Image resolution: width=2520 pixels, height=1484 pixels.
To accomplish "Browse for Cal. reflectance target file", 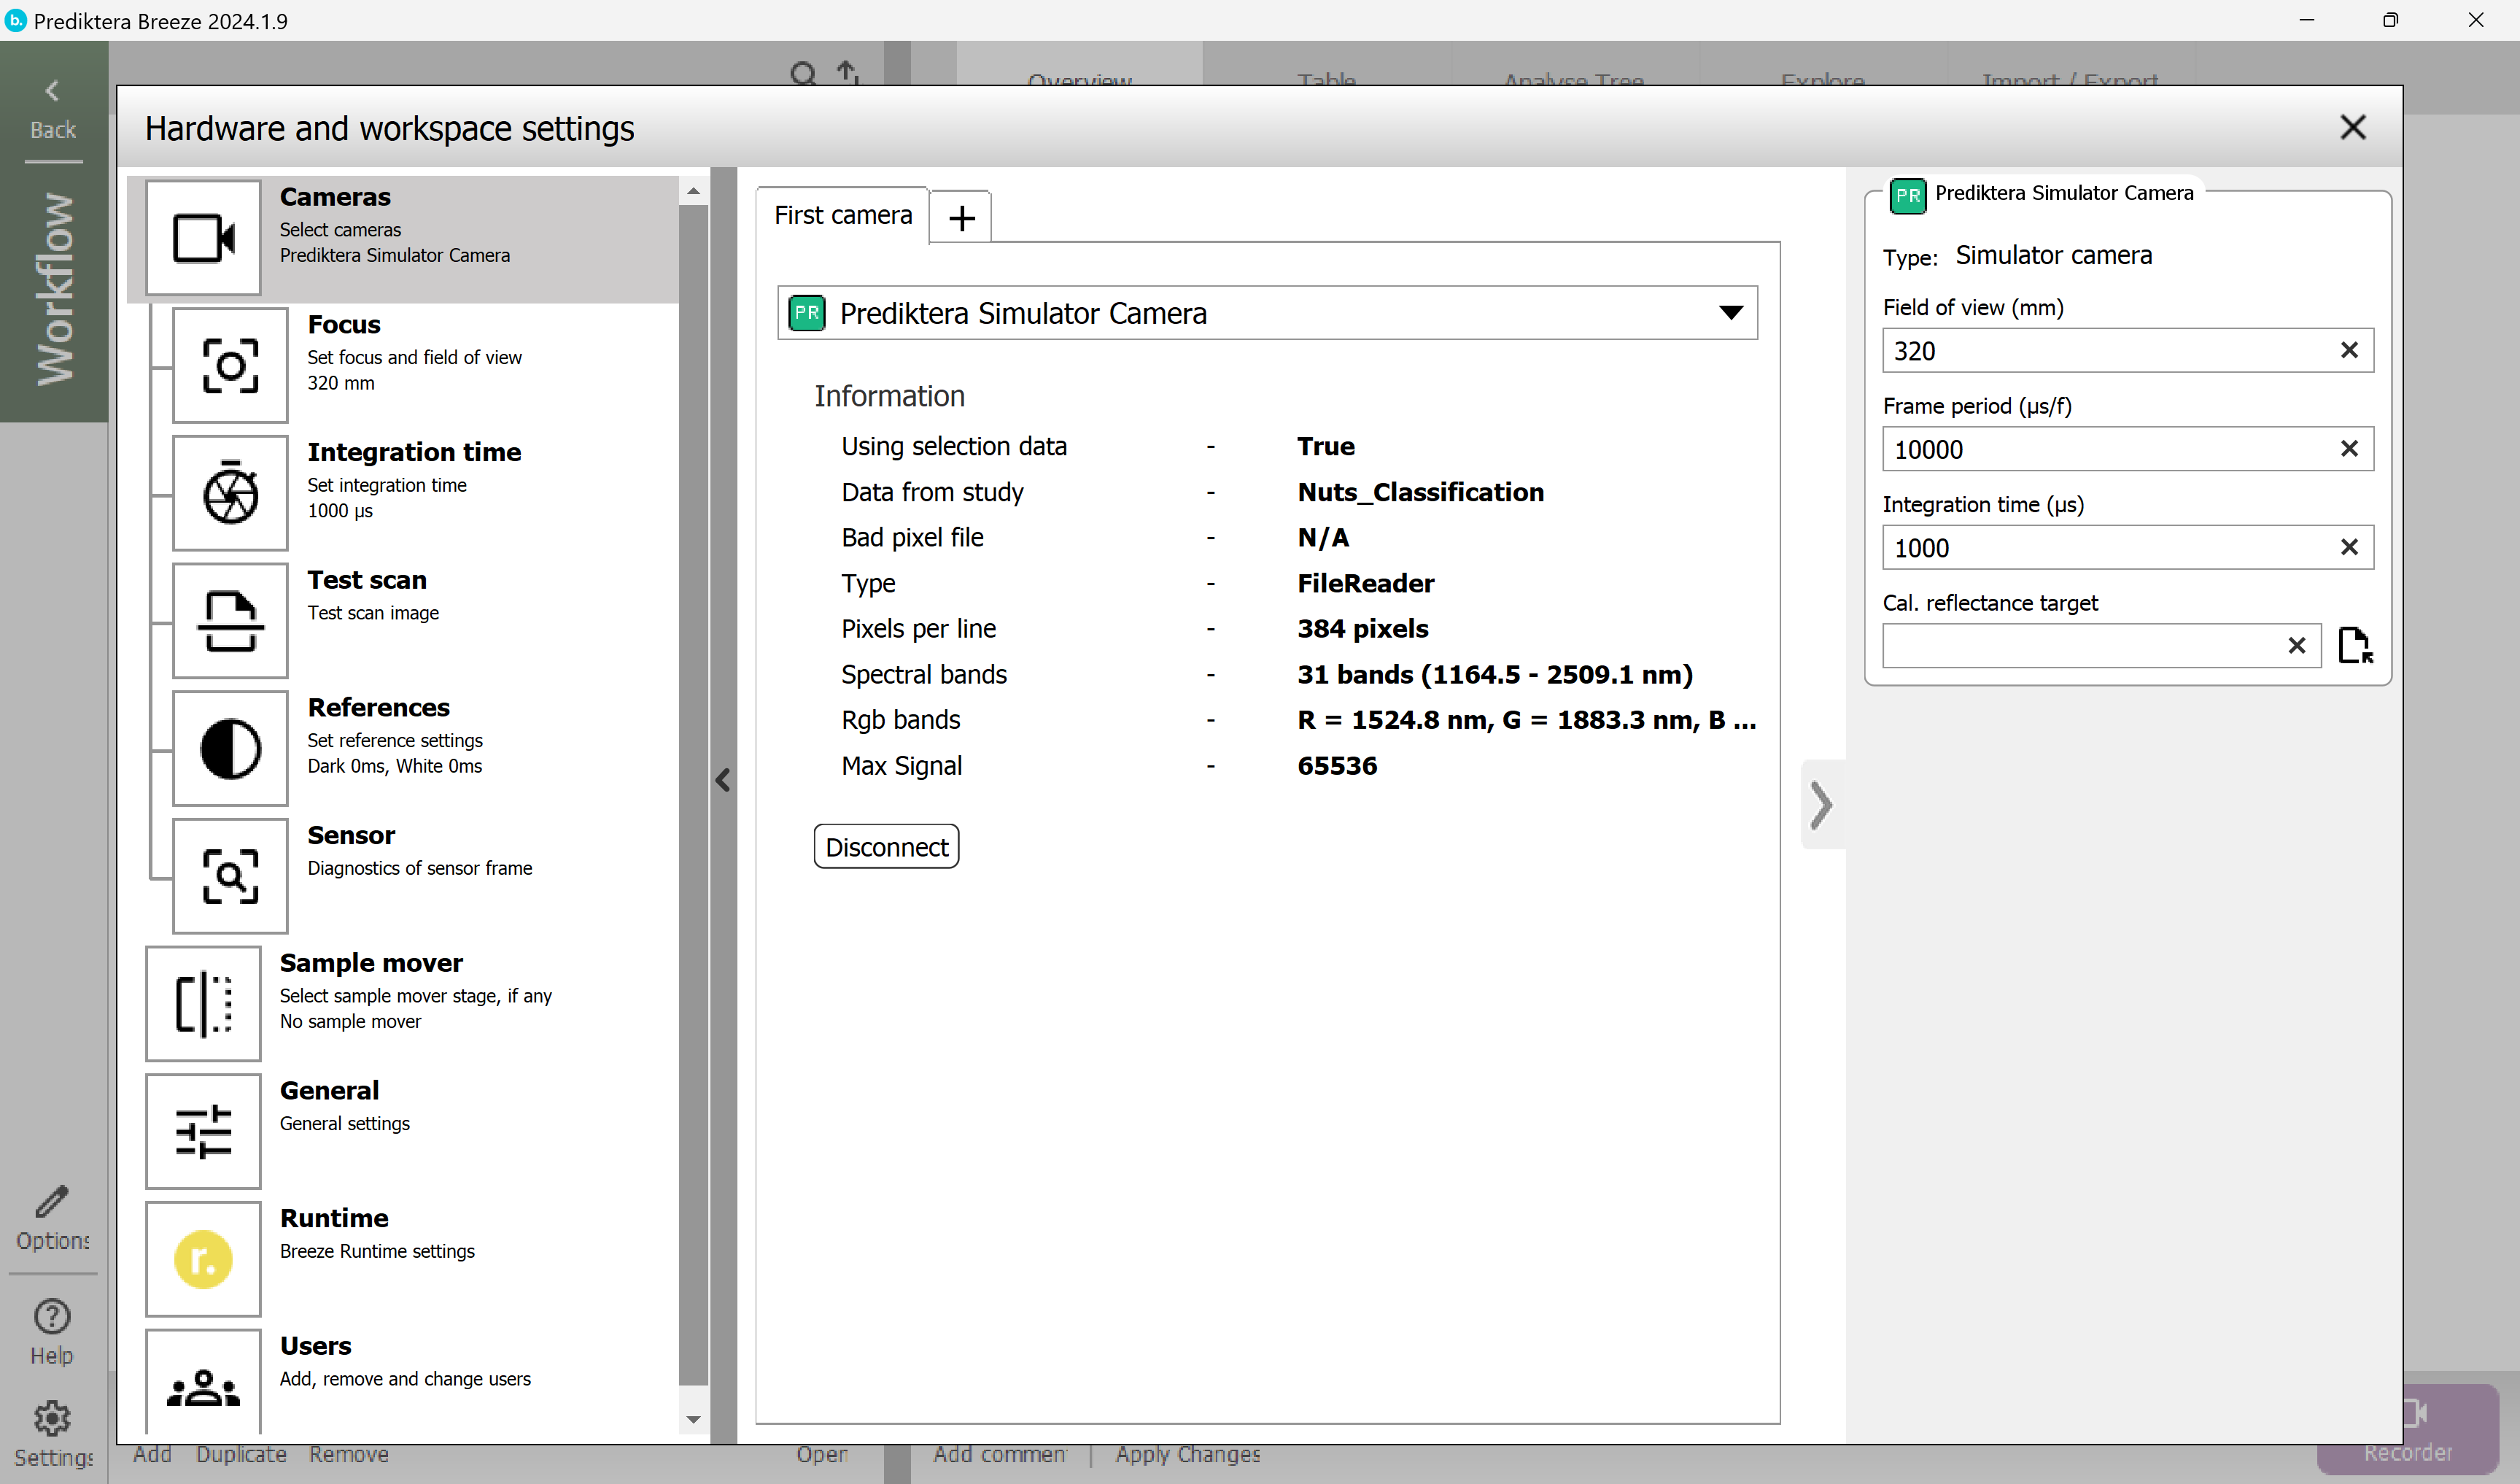I will [x=2355, y=645].
